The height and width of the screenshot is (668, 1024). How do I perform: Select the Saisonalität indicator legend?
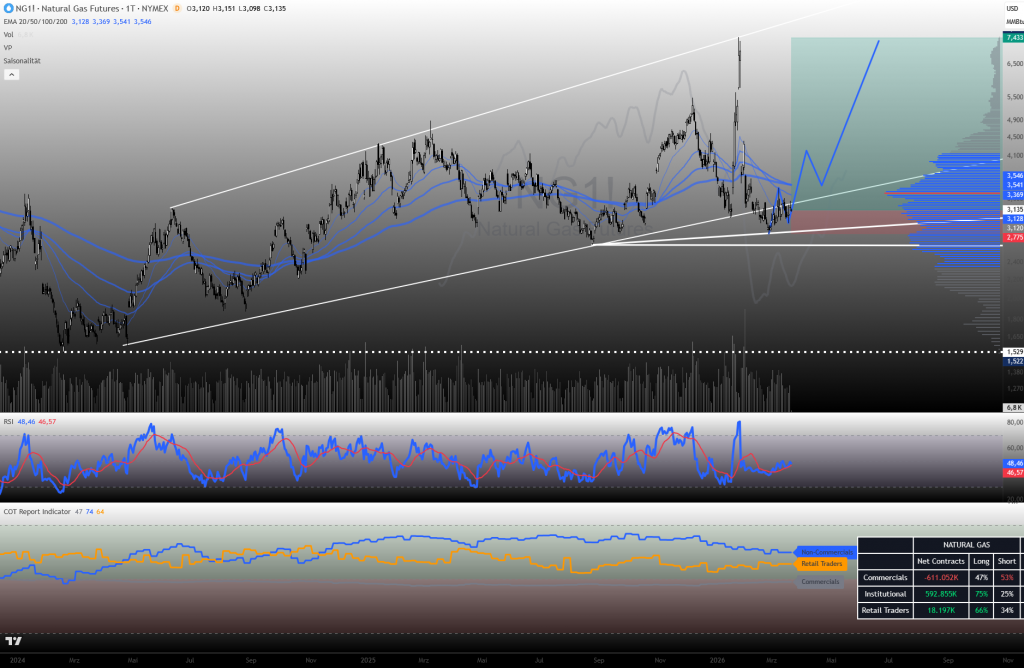click(x=22, y=60)
